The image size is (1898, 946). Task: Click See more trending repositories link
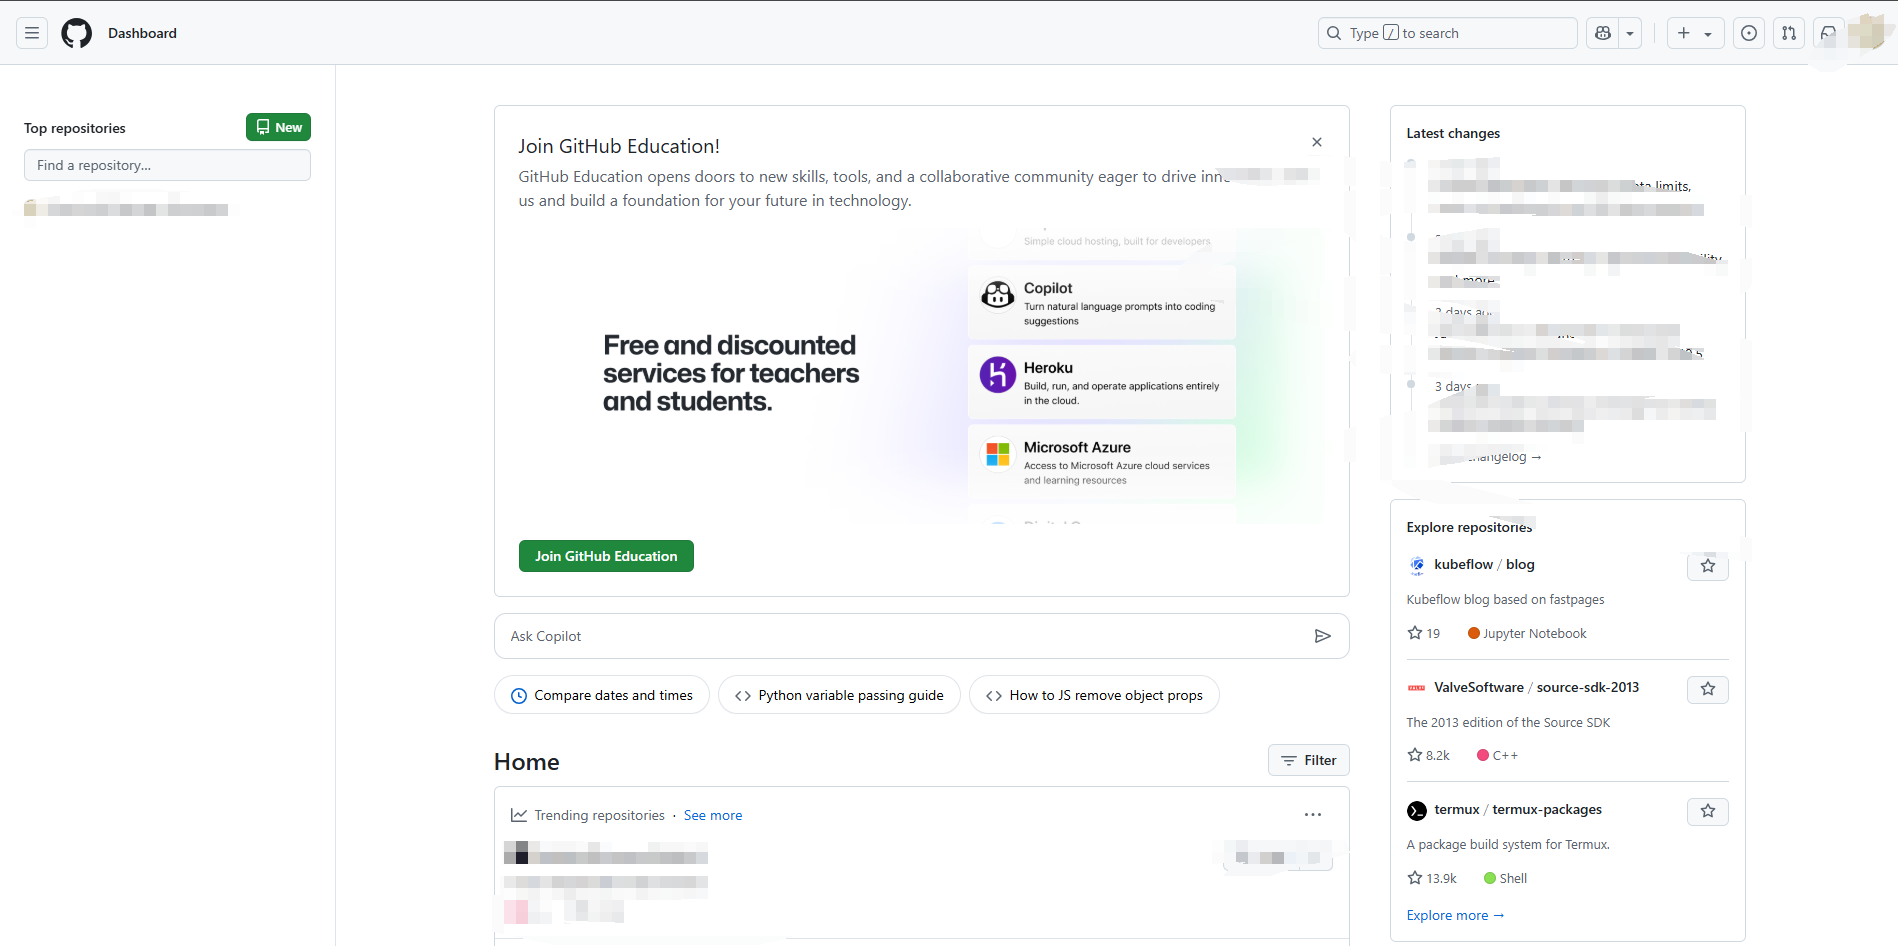(x=713, y=815)
